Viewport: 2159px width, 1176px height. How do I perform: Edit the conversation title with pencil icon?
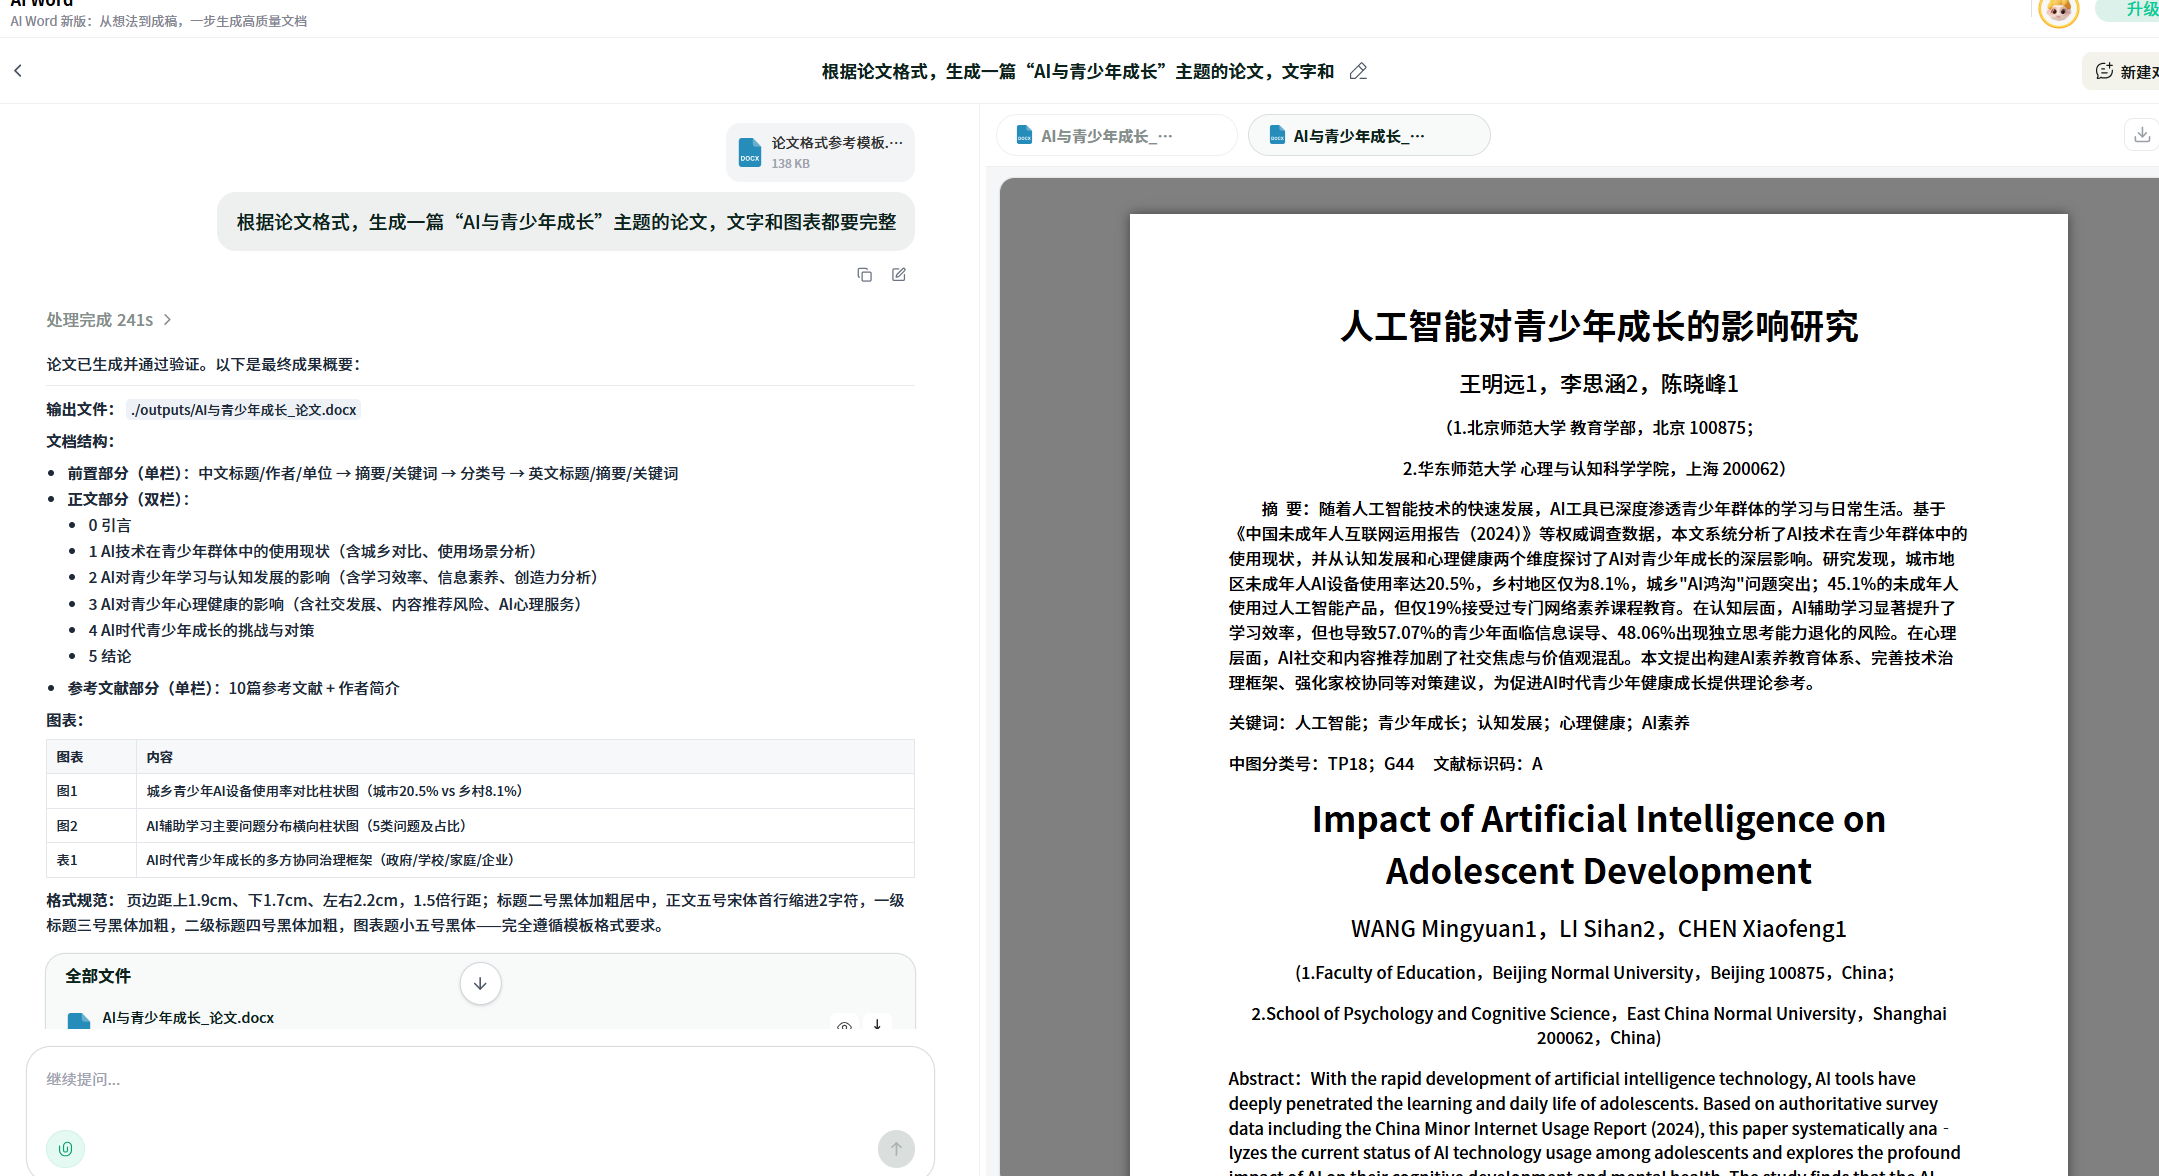tap(1358, 71)
